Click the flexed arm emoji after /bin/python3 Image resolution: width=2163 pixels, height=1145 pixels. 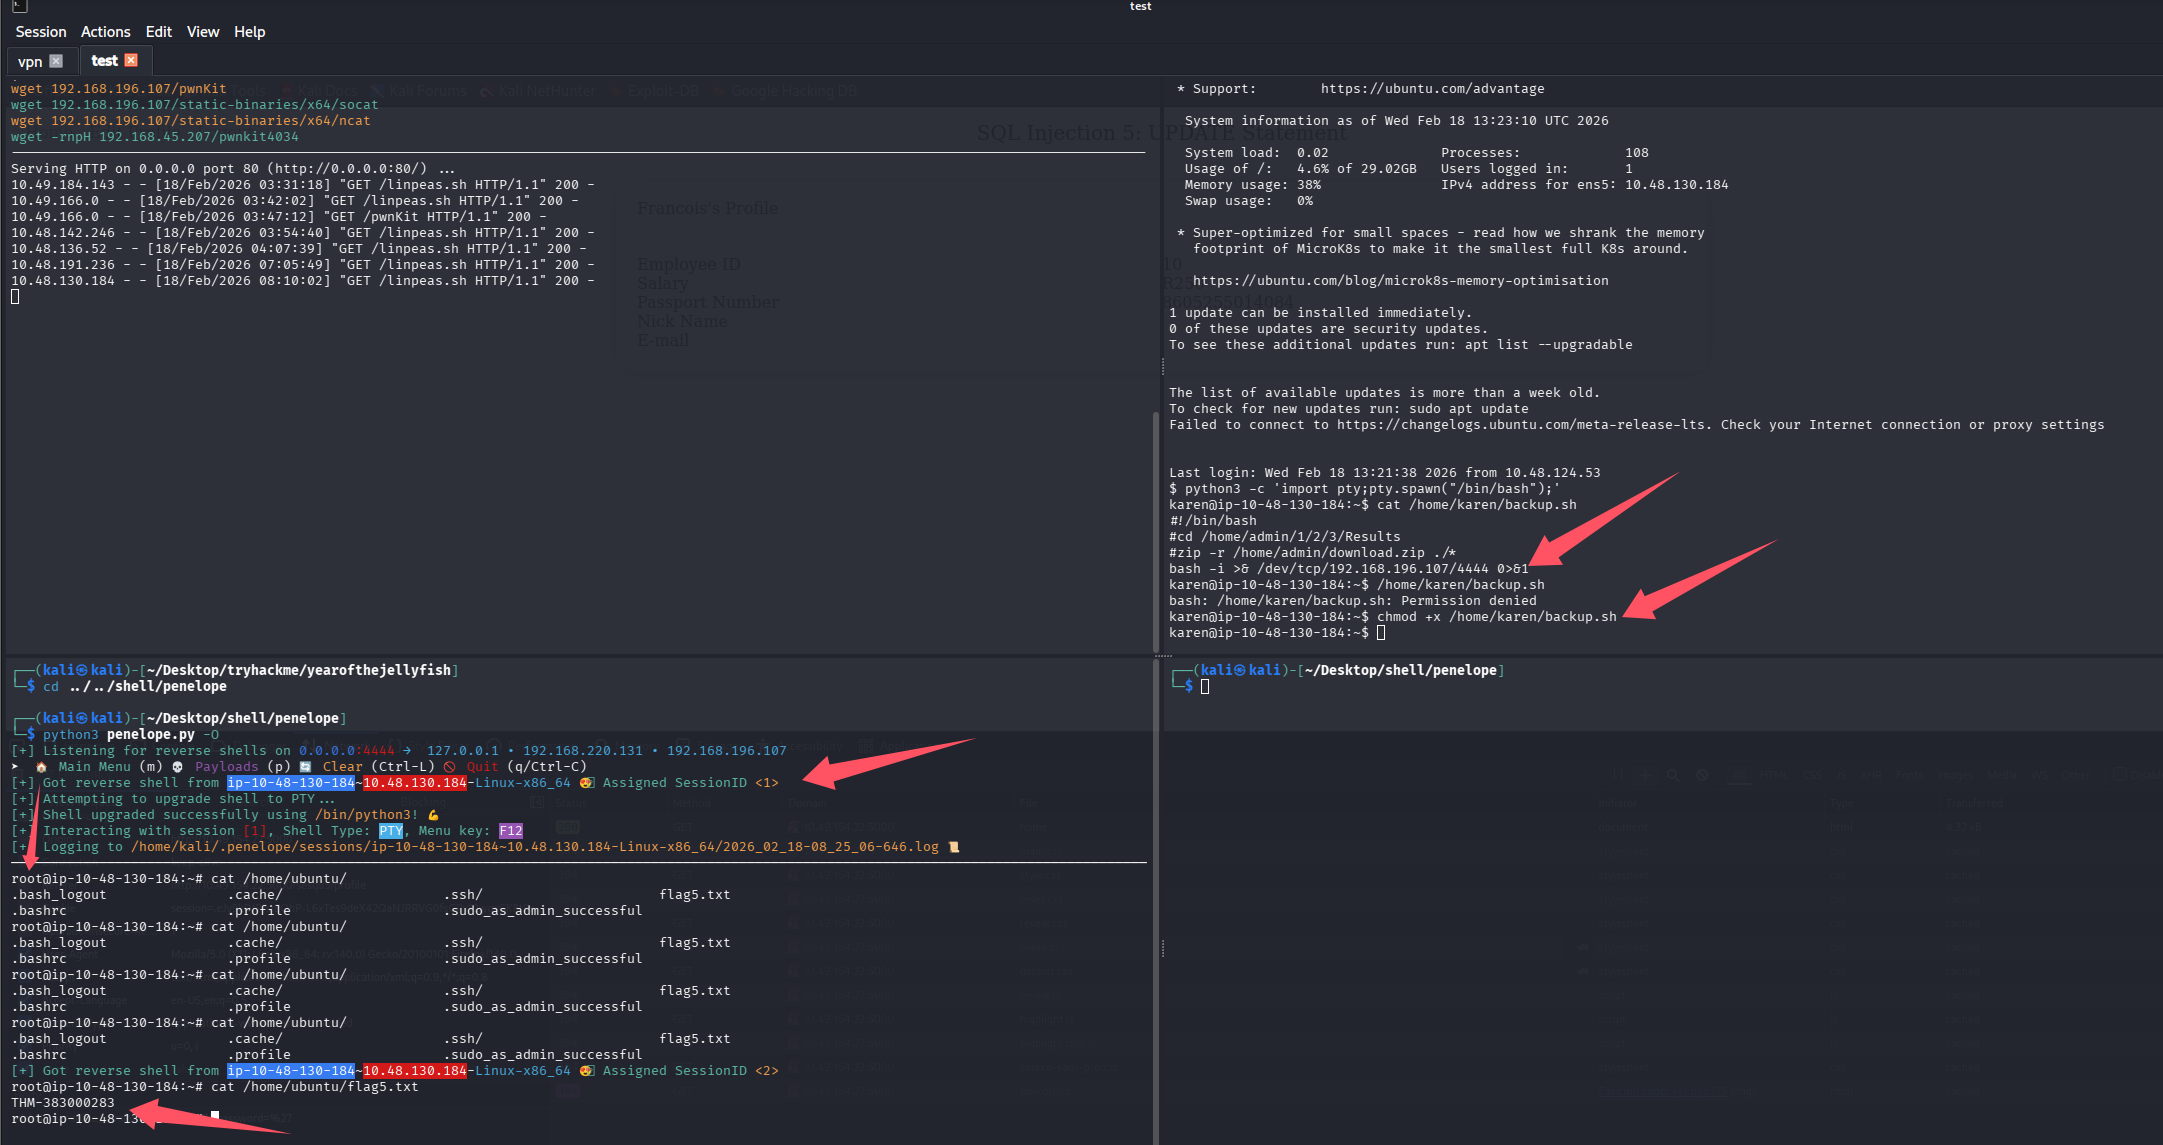pyautogui.click(x=433, y=815)
